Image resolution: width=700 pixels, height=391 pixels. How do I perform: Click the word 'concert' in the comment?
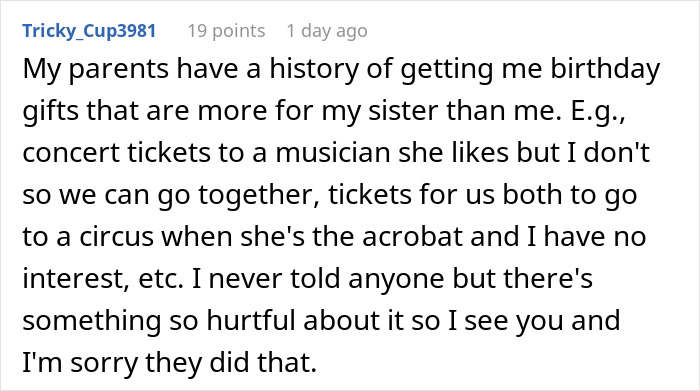pos(71,153)
